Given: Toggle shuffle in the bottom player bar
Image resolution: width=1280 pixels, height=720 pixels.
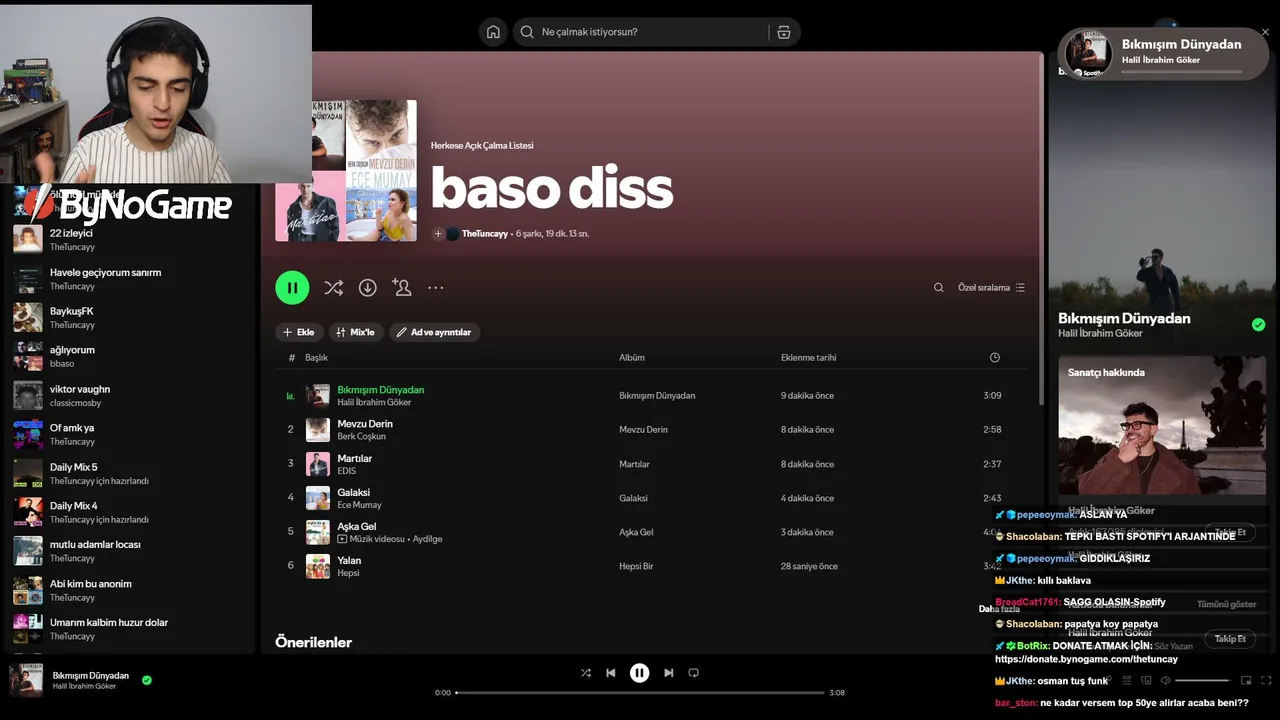Looking at the screenshot, I should tap(586, 673).
